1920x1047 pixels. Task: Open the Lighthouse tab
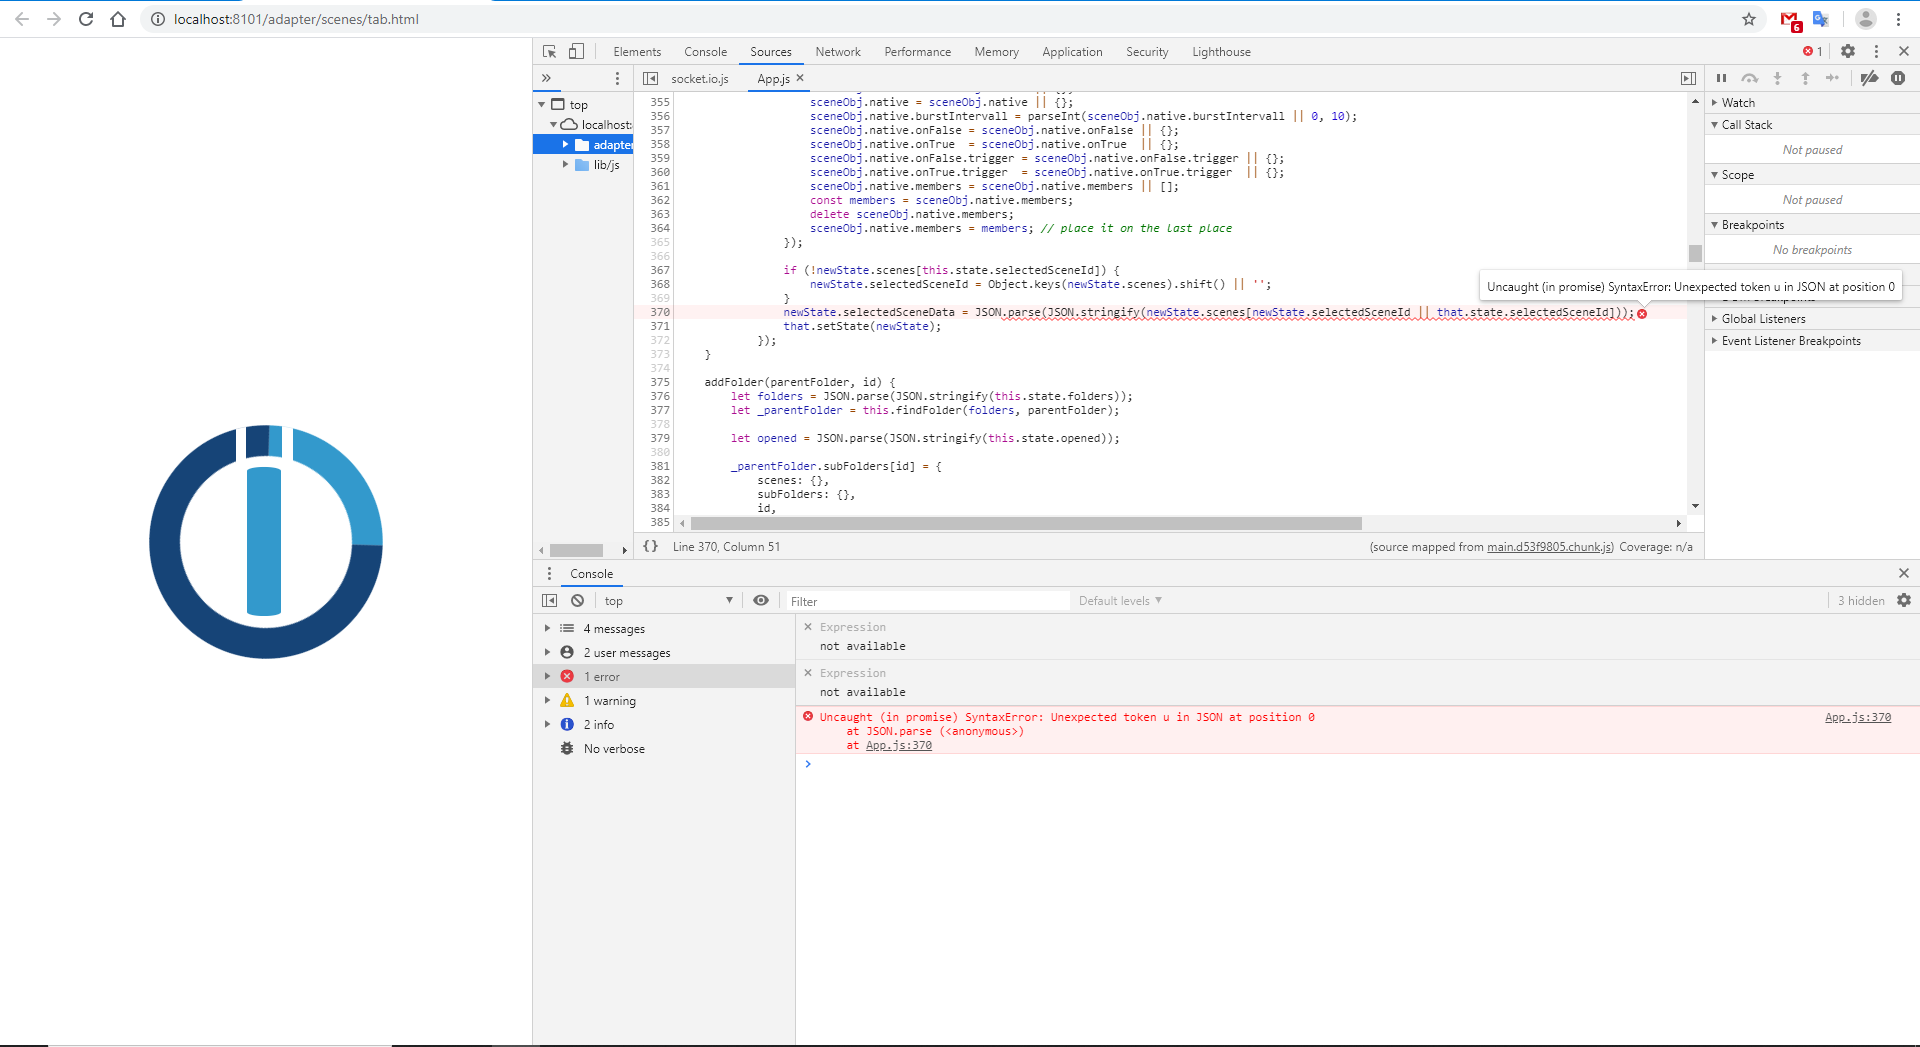(x=1221, y=52)
